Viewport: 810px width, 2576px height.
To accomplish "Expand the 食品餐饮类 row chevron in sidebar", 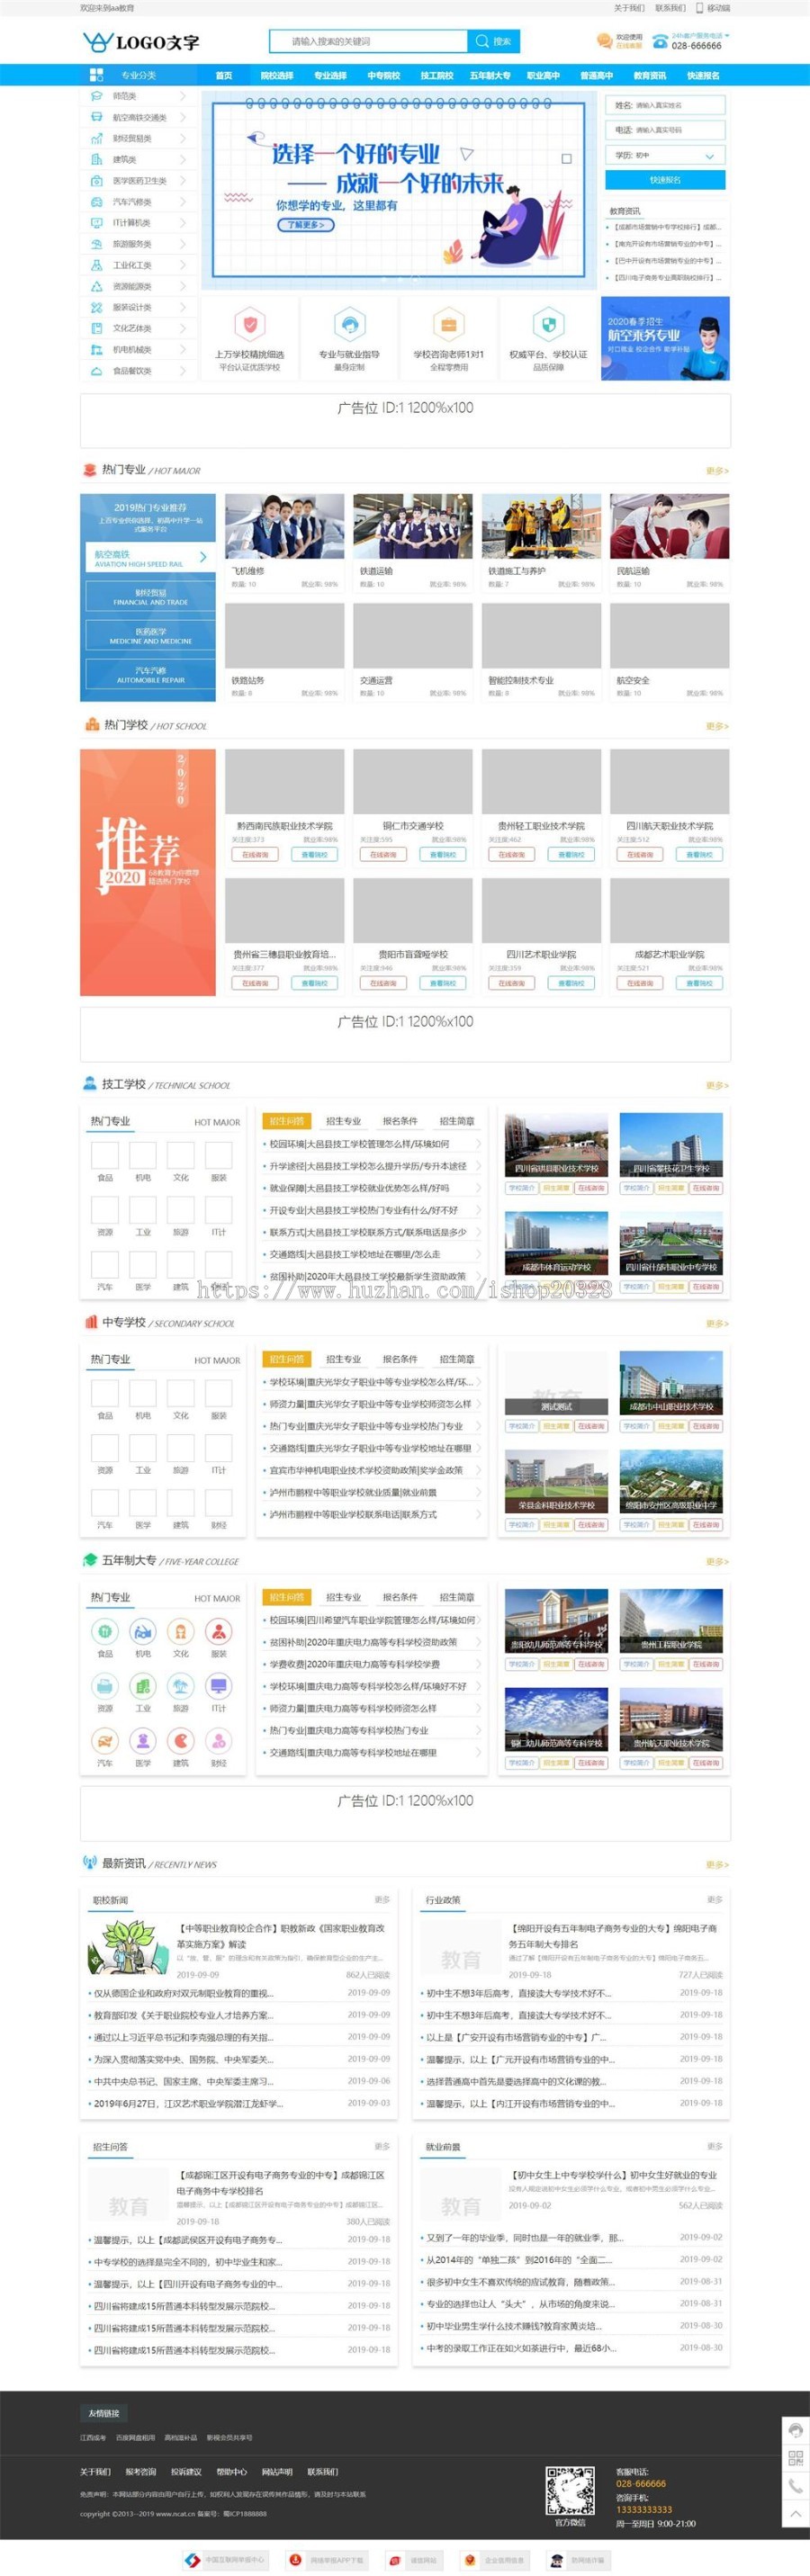I will click(x=182, y=370).
